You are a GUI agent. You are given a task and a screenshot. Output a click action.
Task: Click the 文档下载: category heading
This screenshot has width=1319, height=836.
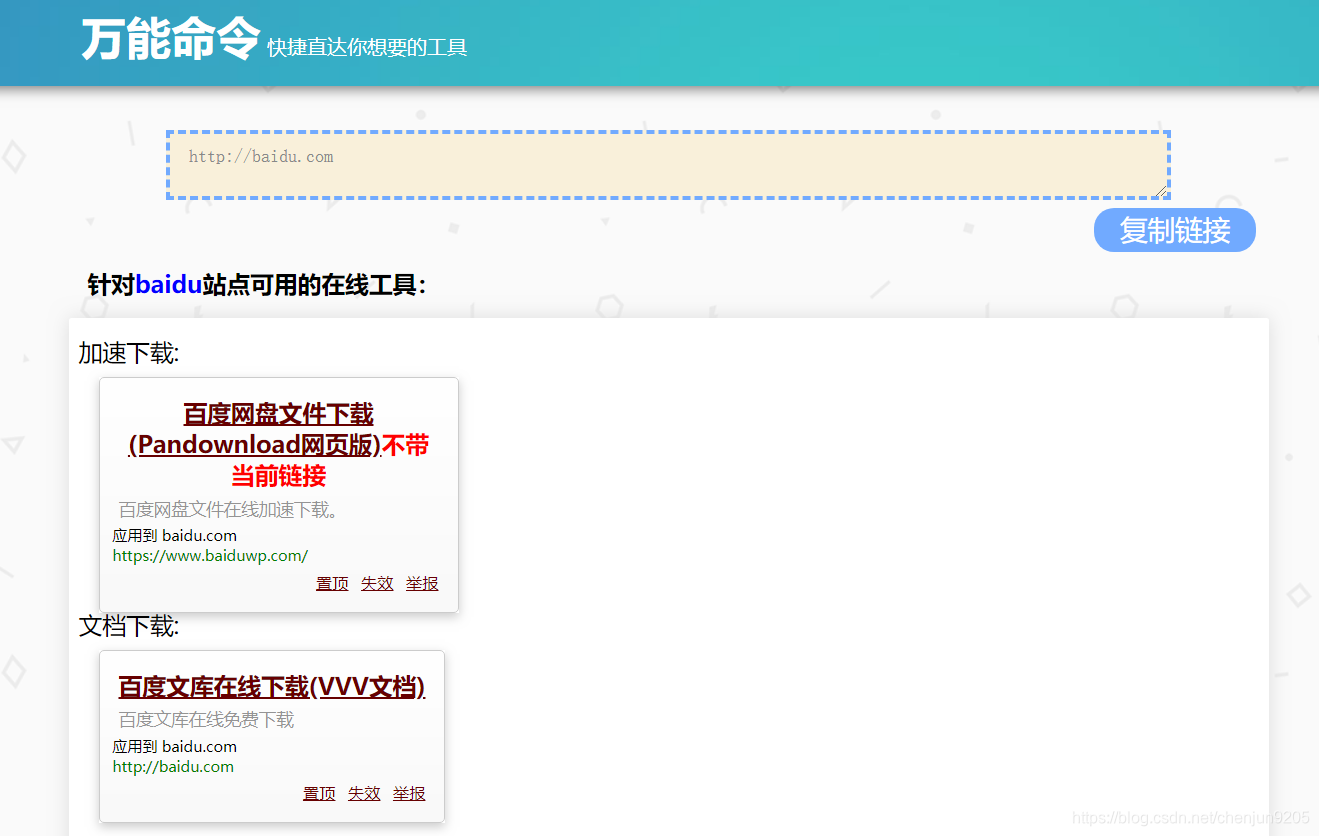pyautogui.click(x=129, y=627)
